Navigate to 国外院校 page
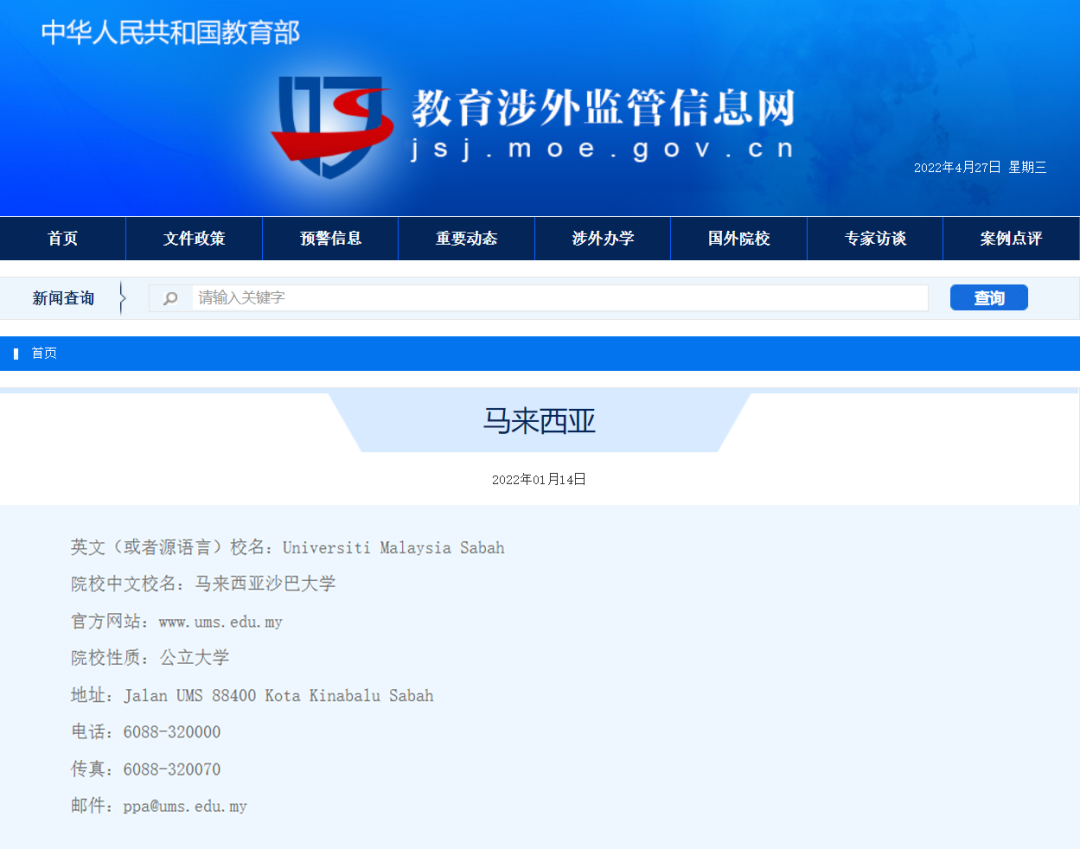 (739, 238)
